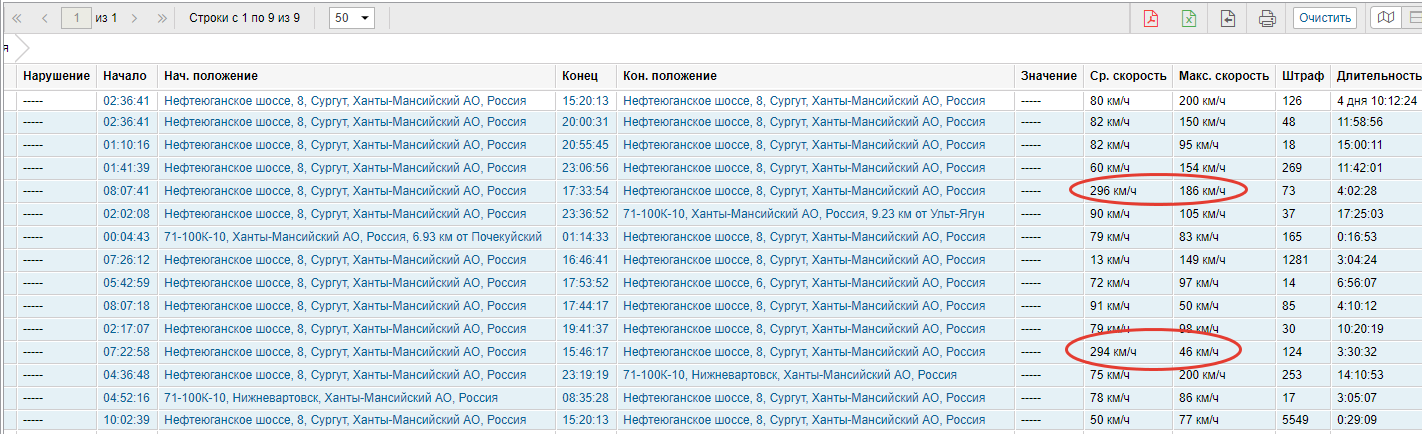
Task: Export the table to Excel
Action: pyautogui.click(x=1189, y=18)
